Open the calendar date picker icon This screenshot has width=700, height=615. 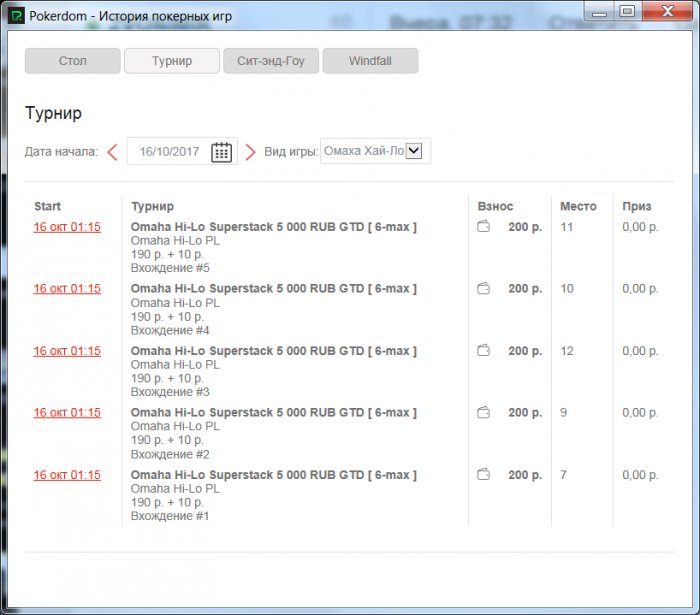coord(222,152)
